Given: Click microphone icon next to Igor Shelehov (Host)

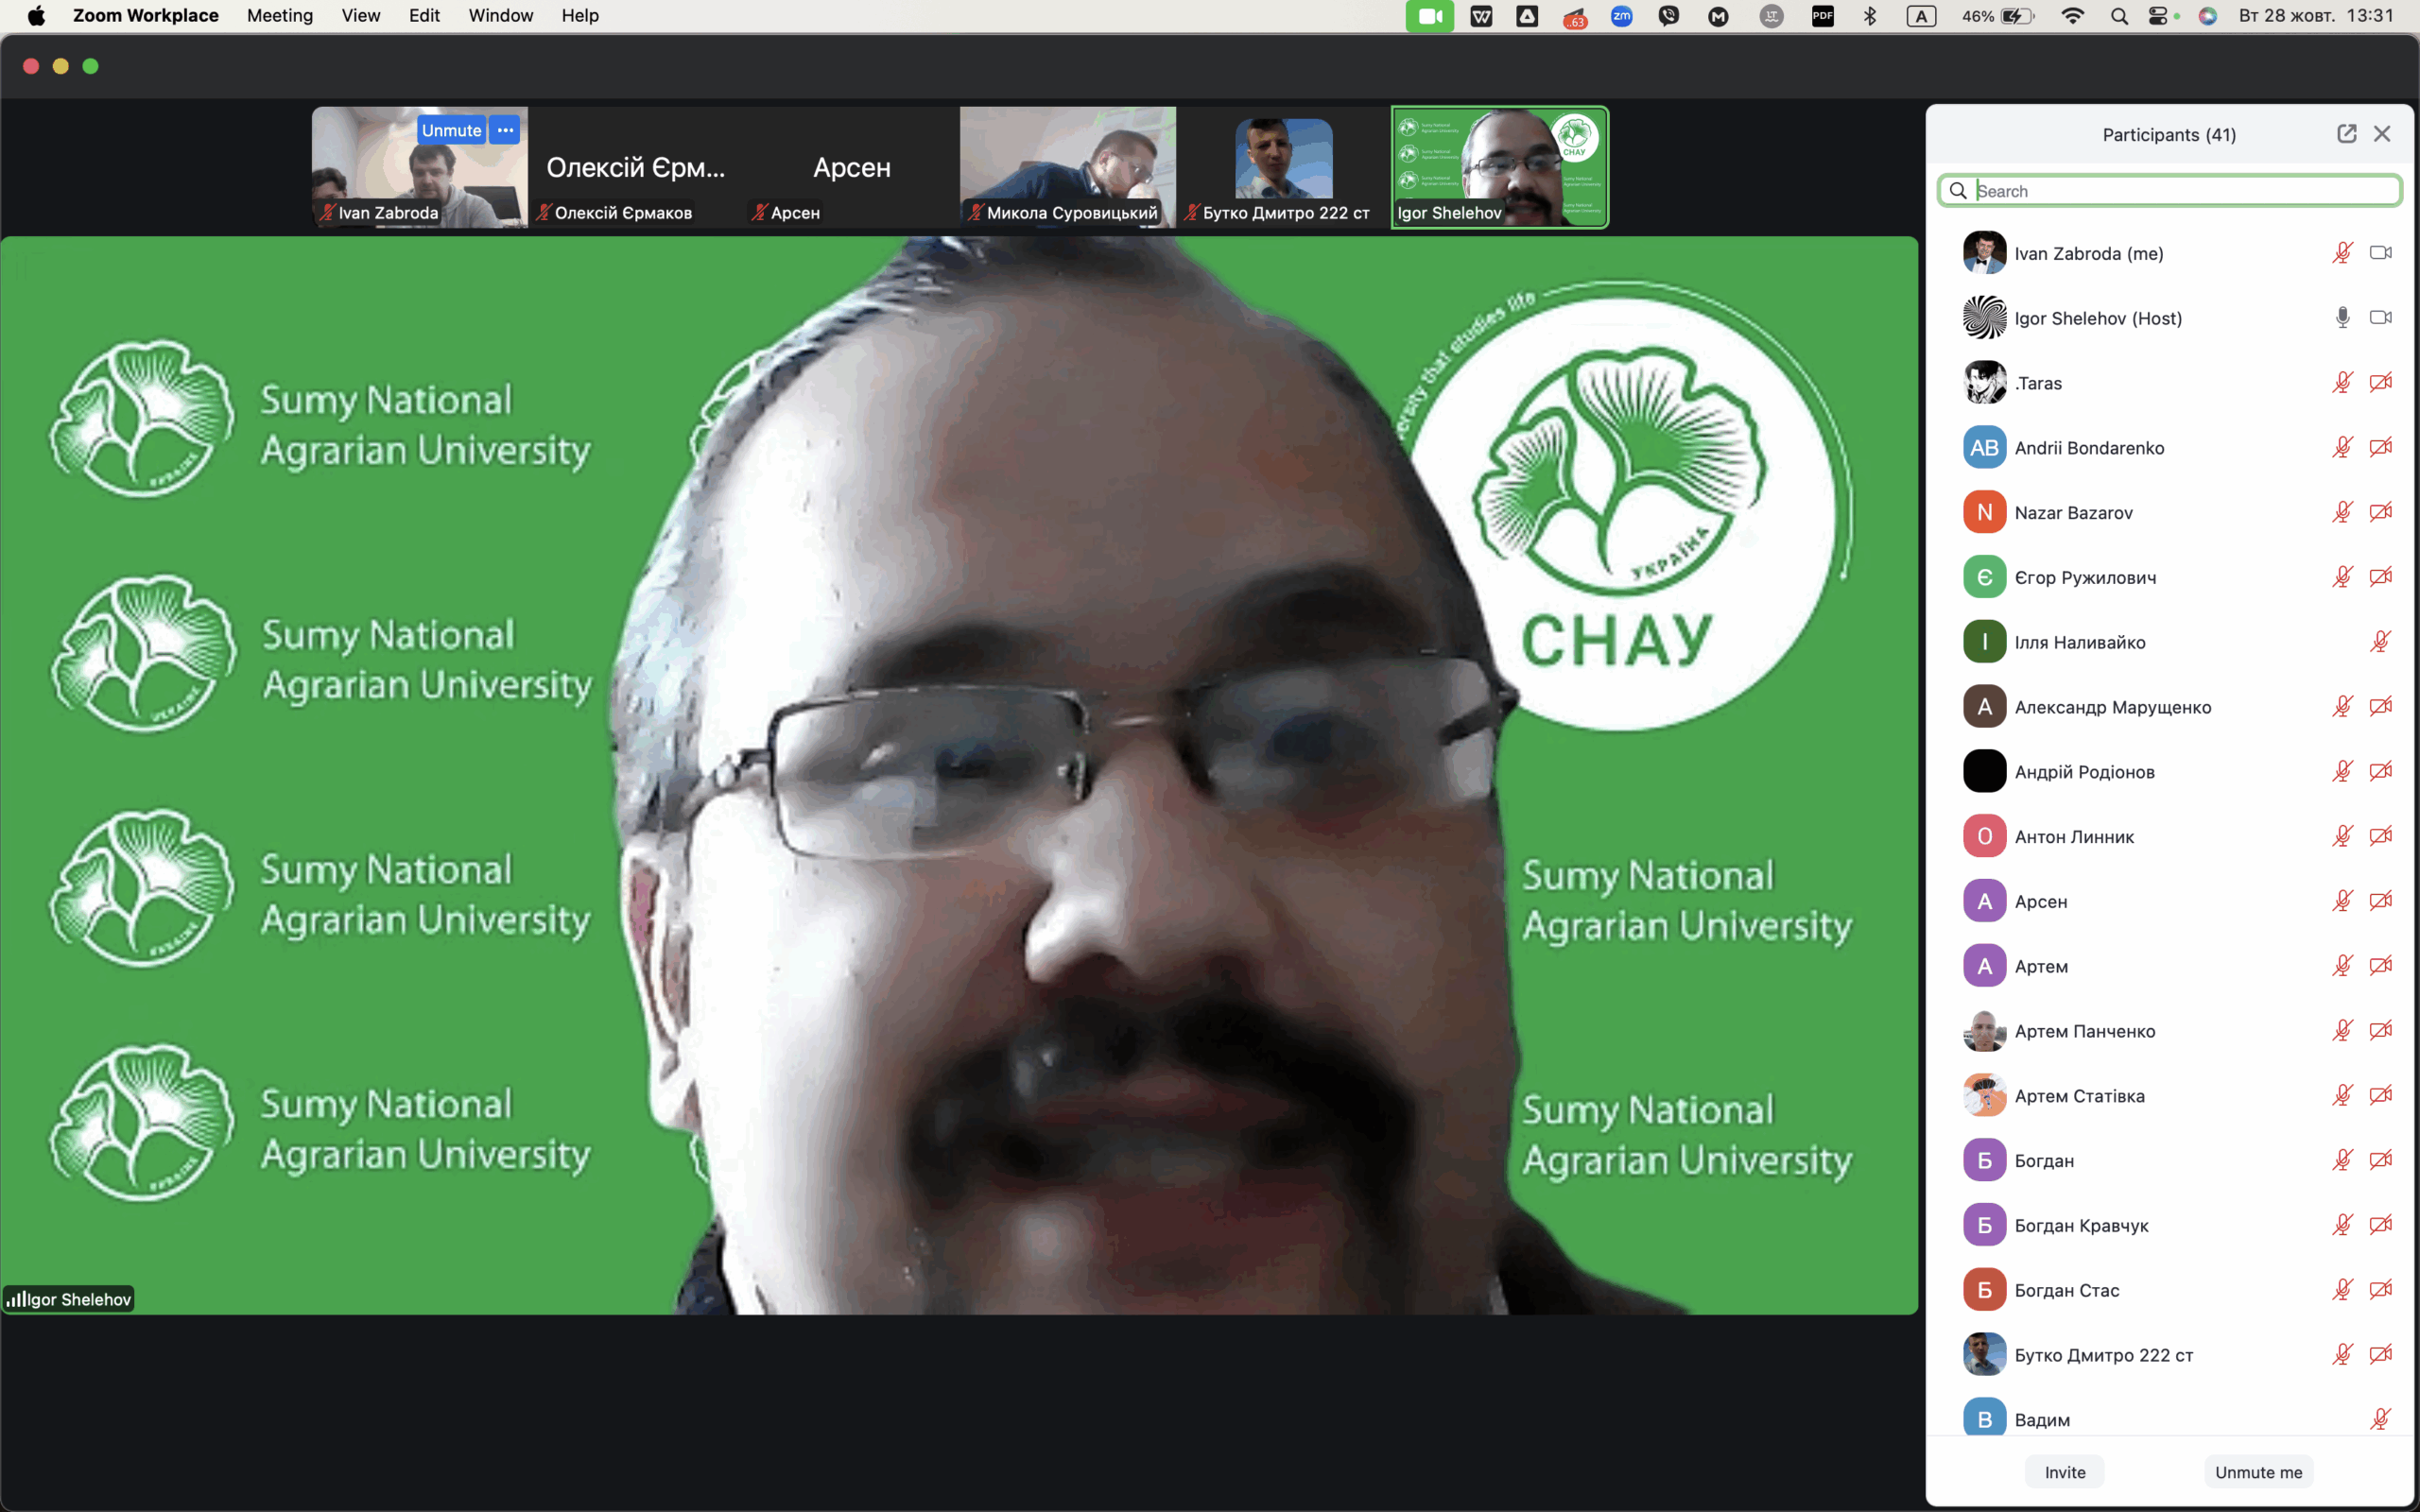Looking at the screenshot, I should 2342,318.
